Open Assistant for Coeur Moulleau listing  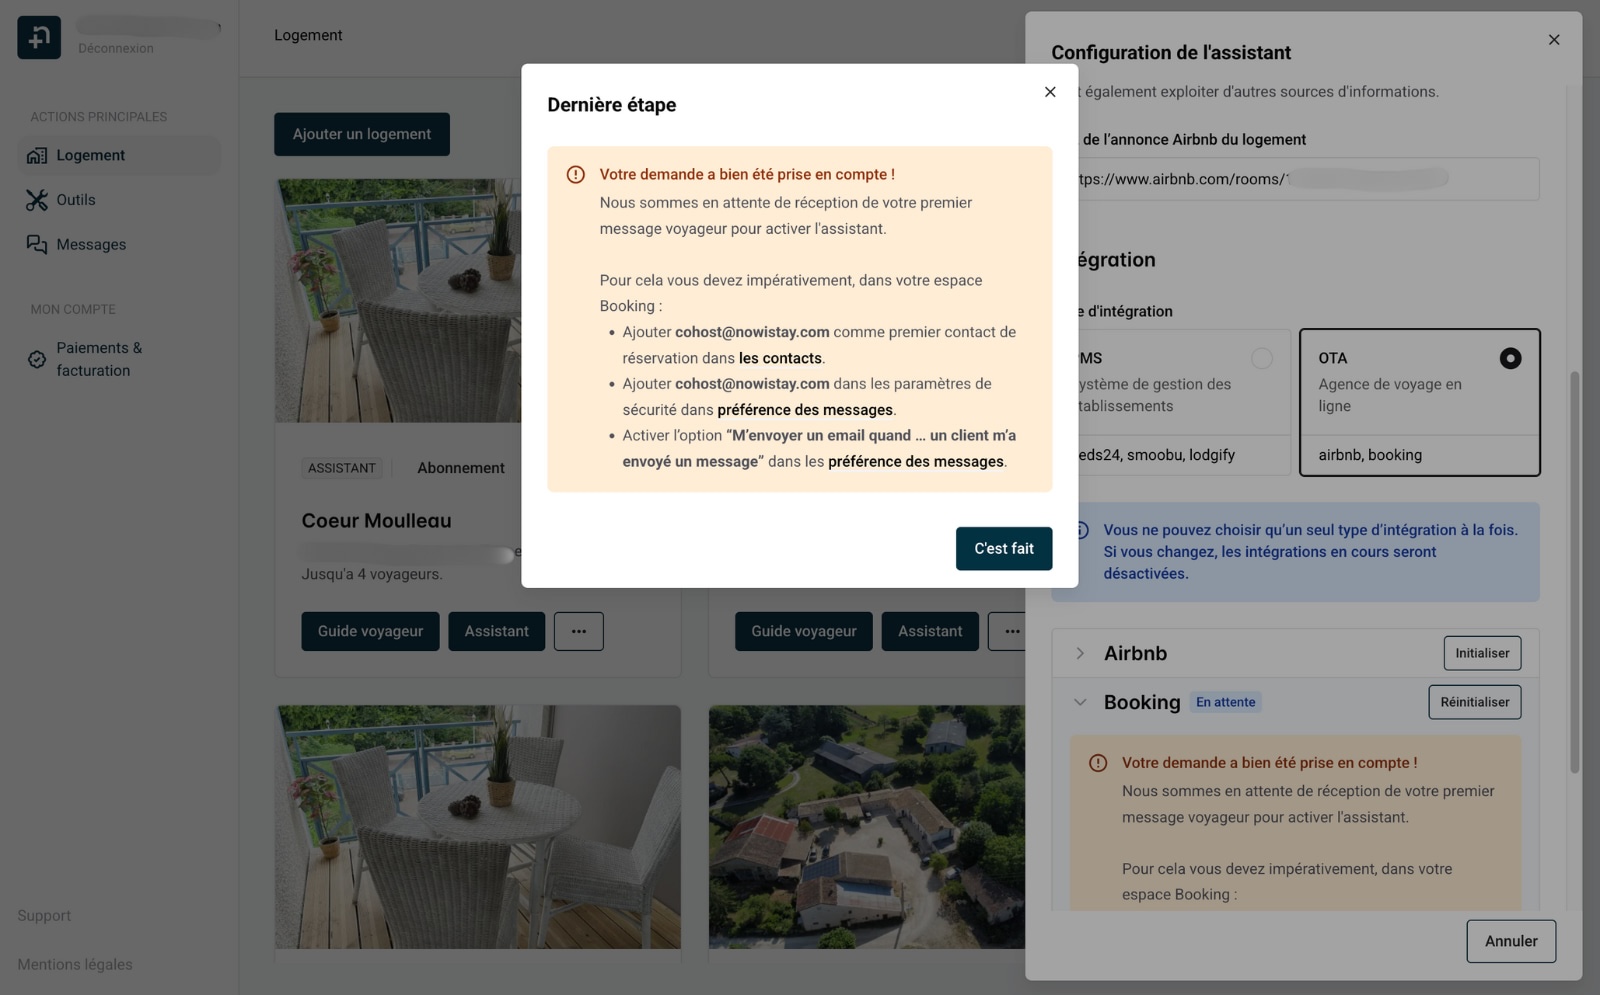pyautogui.click(x=496, y=631)
